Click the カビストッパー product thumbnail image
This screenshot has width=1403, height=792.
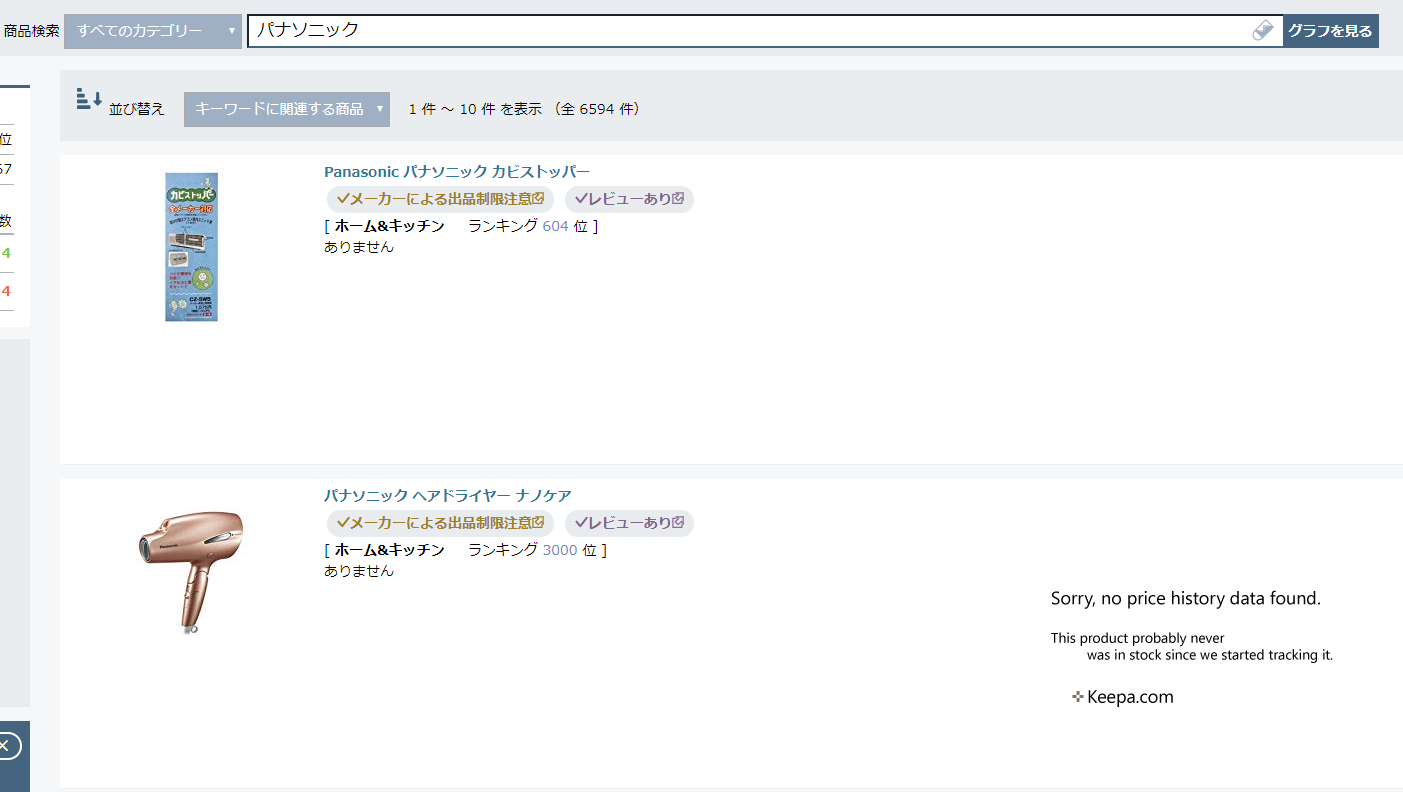[191, 247]
